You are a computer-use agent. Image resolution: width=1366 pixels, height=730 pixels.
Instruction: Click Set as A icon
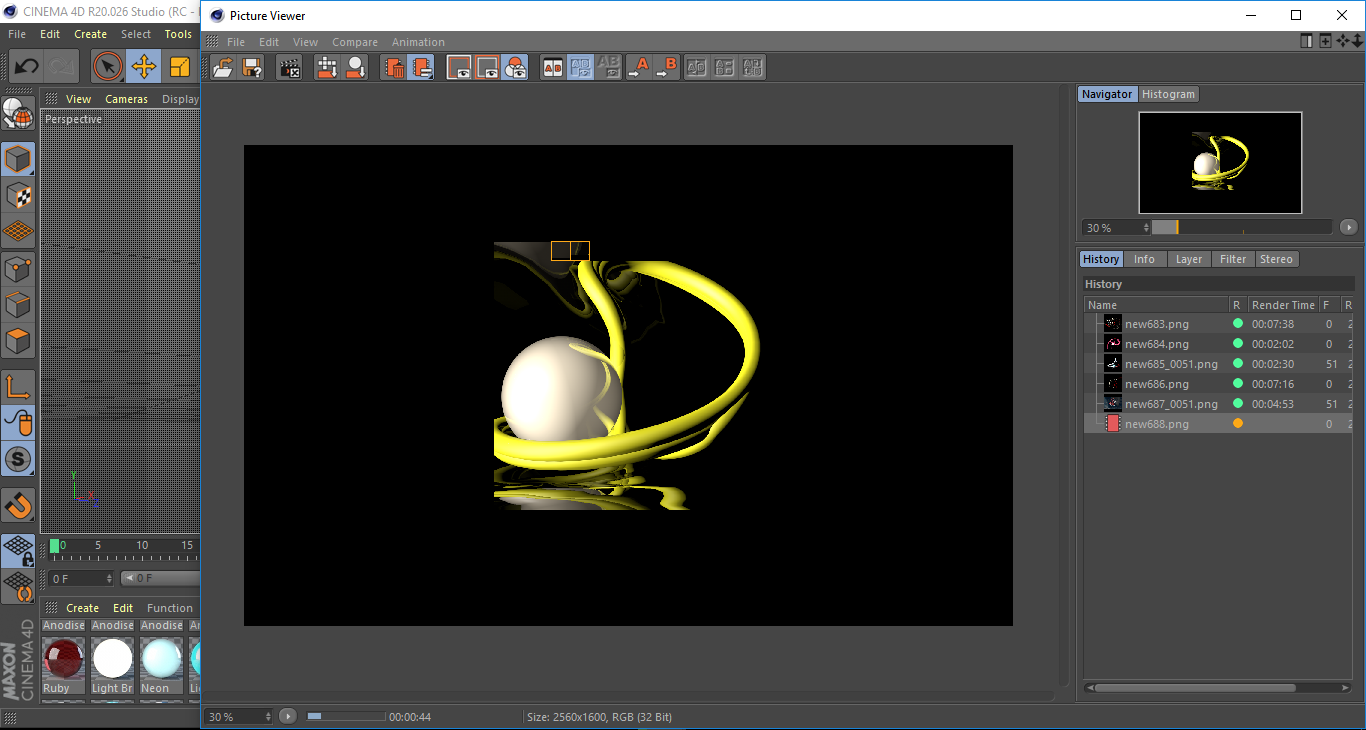pyautogui.click(x=638, y=68)
